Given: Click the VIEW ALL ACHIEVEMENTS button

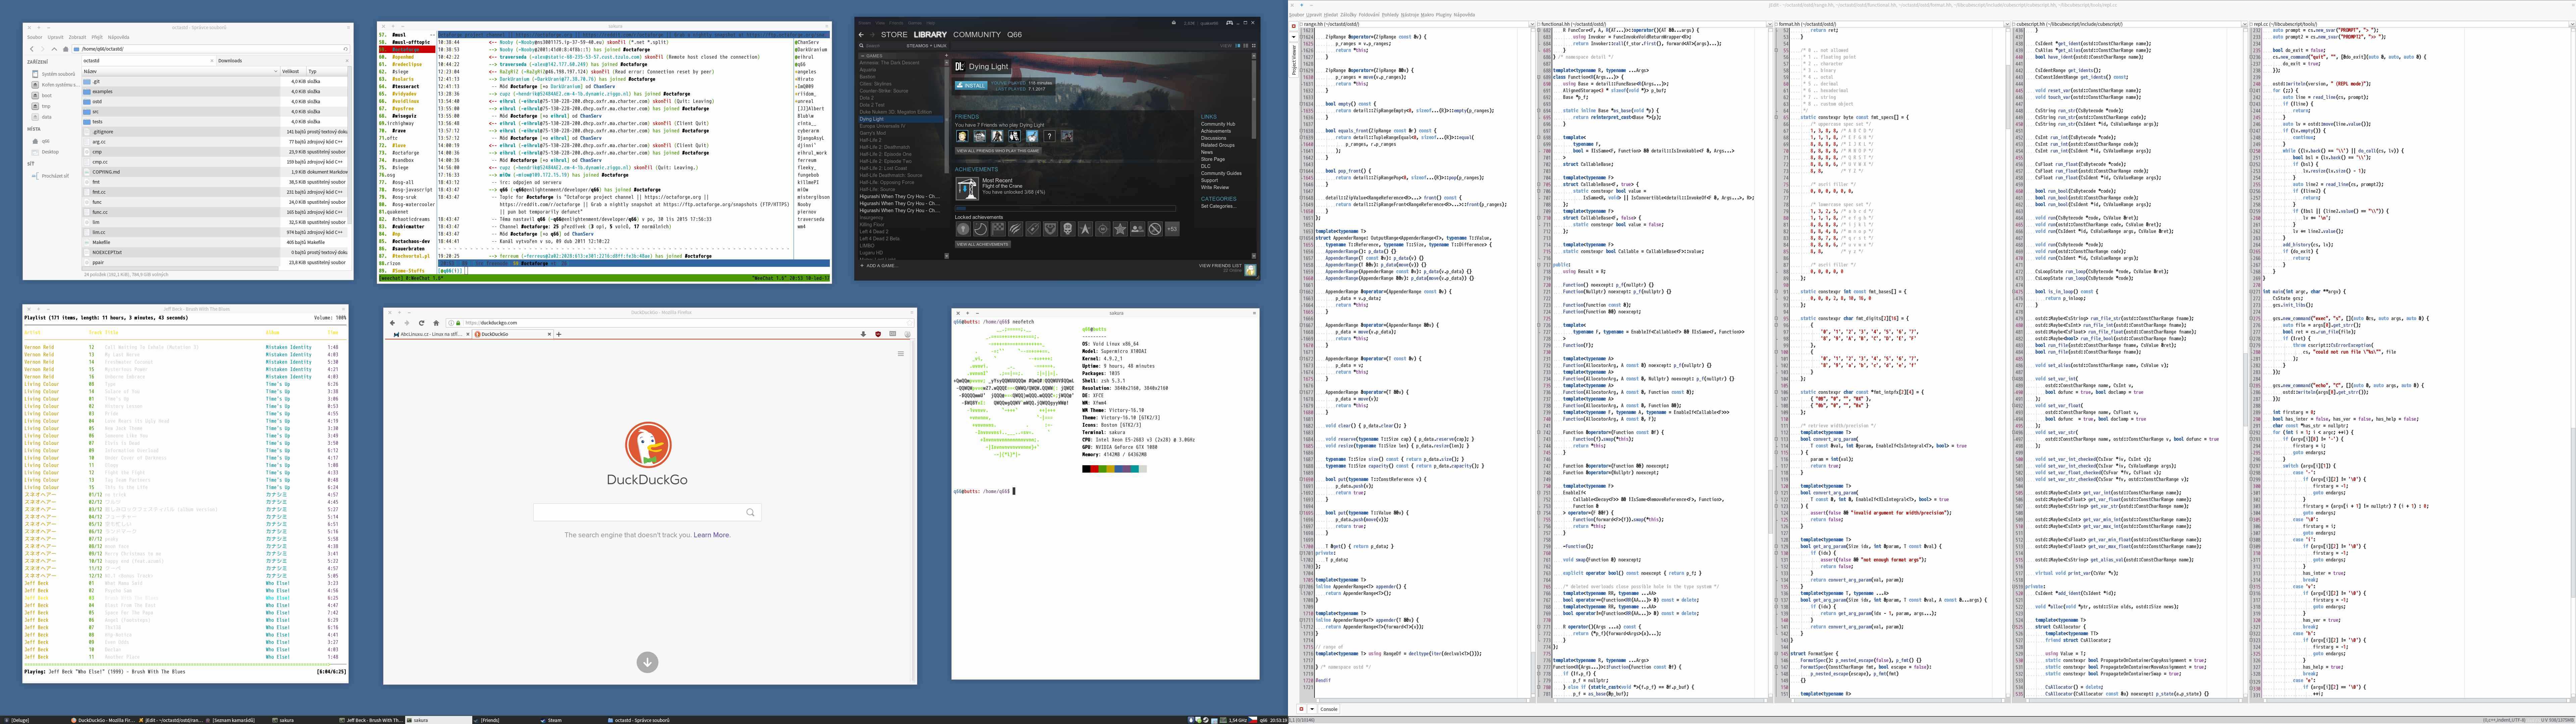Looking at the screenshot, I should (x=983, y=245).
